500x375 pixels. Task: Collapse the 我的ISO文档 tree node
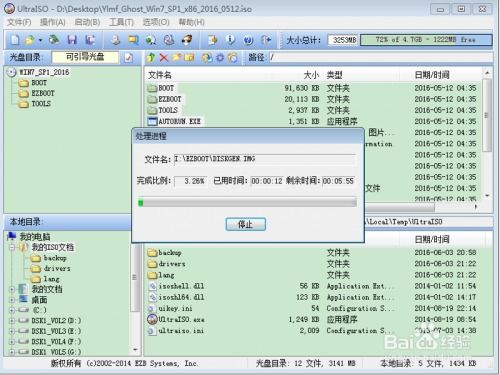click(x=12, y=247)
